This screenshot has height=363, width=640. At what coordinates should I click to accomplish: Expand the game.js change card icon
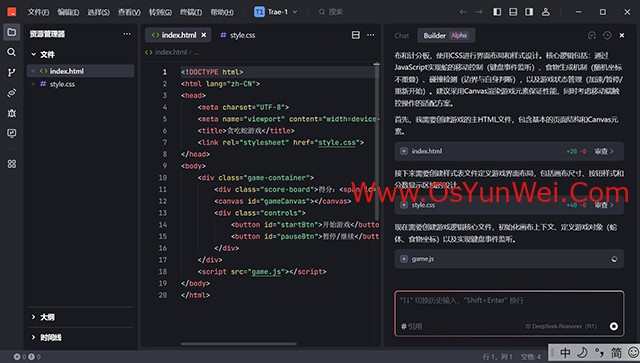(x=404, y=259)
